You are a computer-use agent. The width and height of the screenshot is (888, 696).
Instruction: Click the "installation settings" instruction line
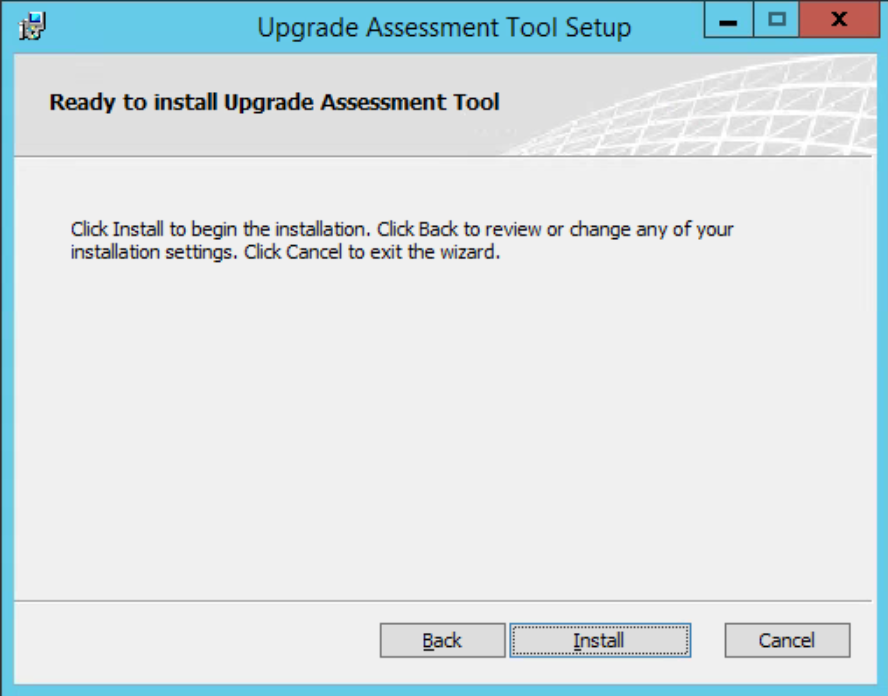click(x=285, y=251)
